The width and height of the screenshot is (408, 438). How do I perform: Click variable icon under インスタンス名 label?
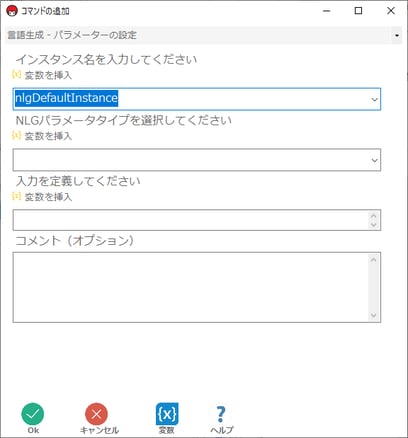pyautogui.click(x=16, y=74)
